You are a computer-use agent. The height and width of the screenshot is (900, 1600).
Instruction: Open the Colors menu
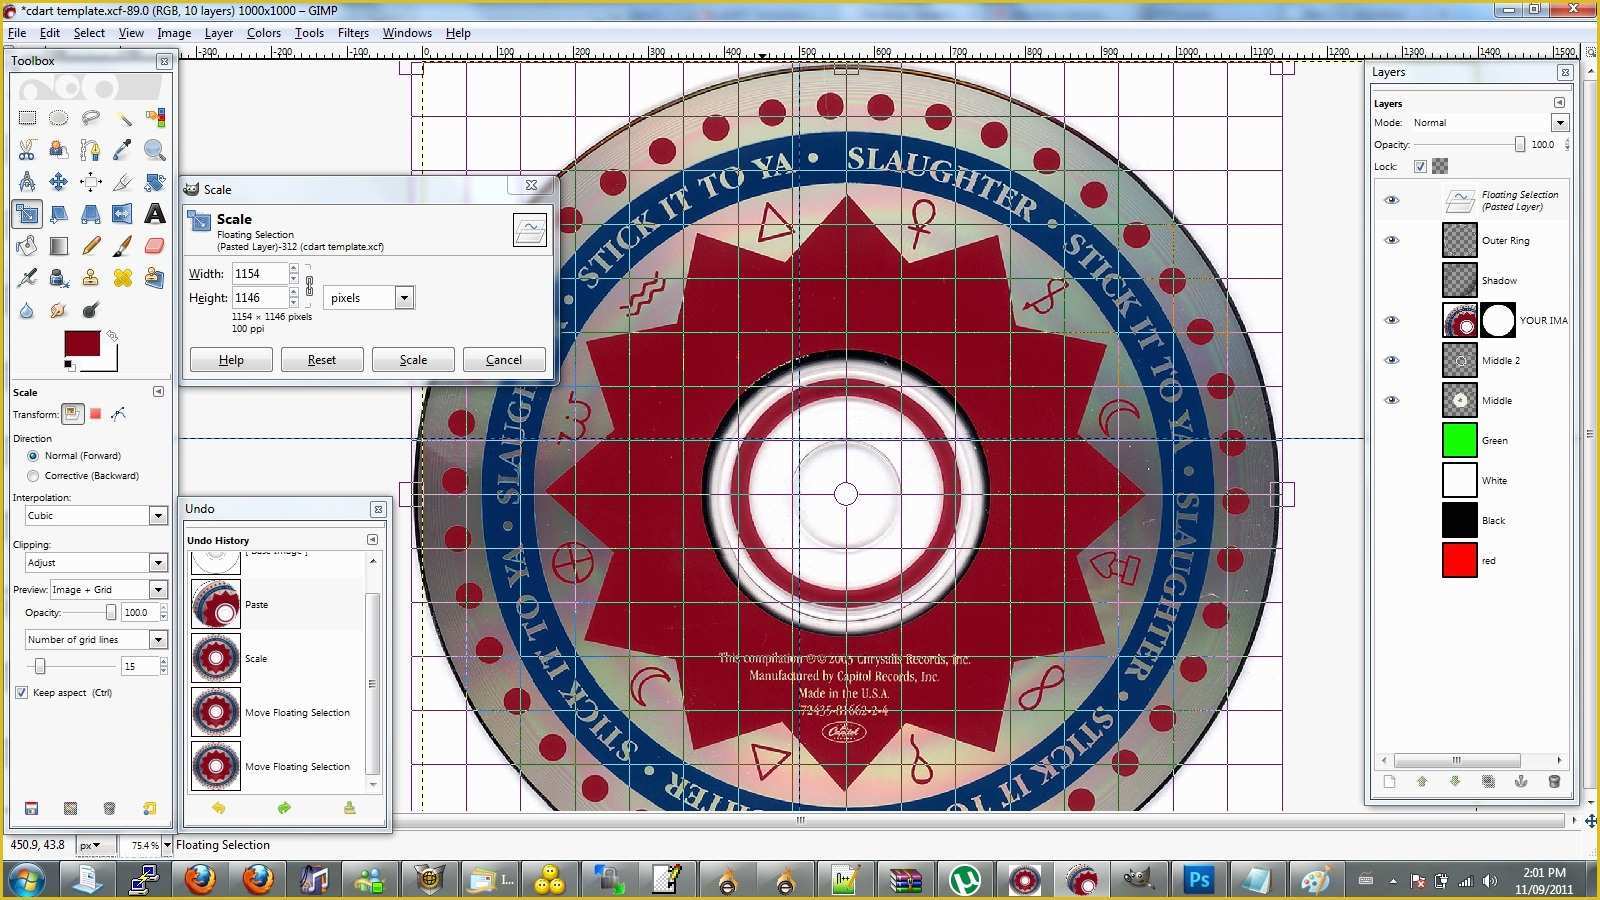pyautogui.click(x=263, y=33)
